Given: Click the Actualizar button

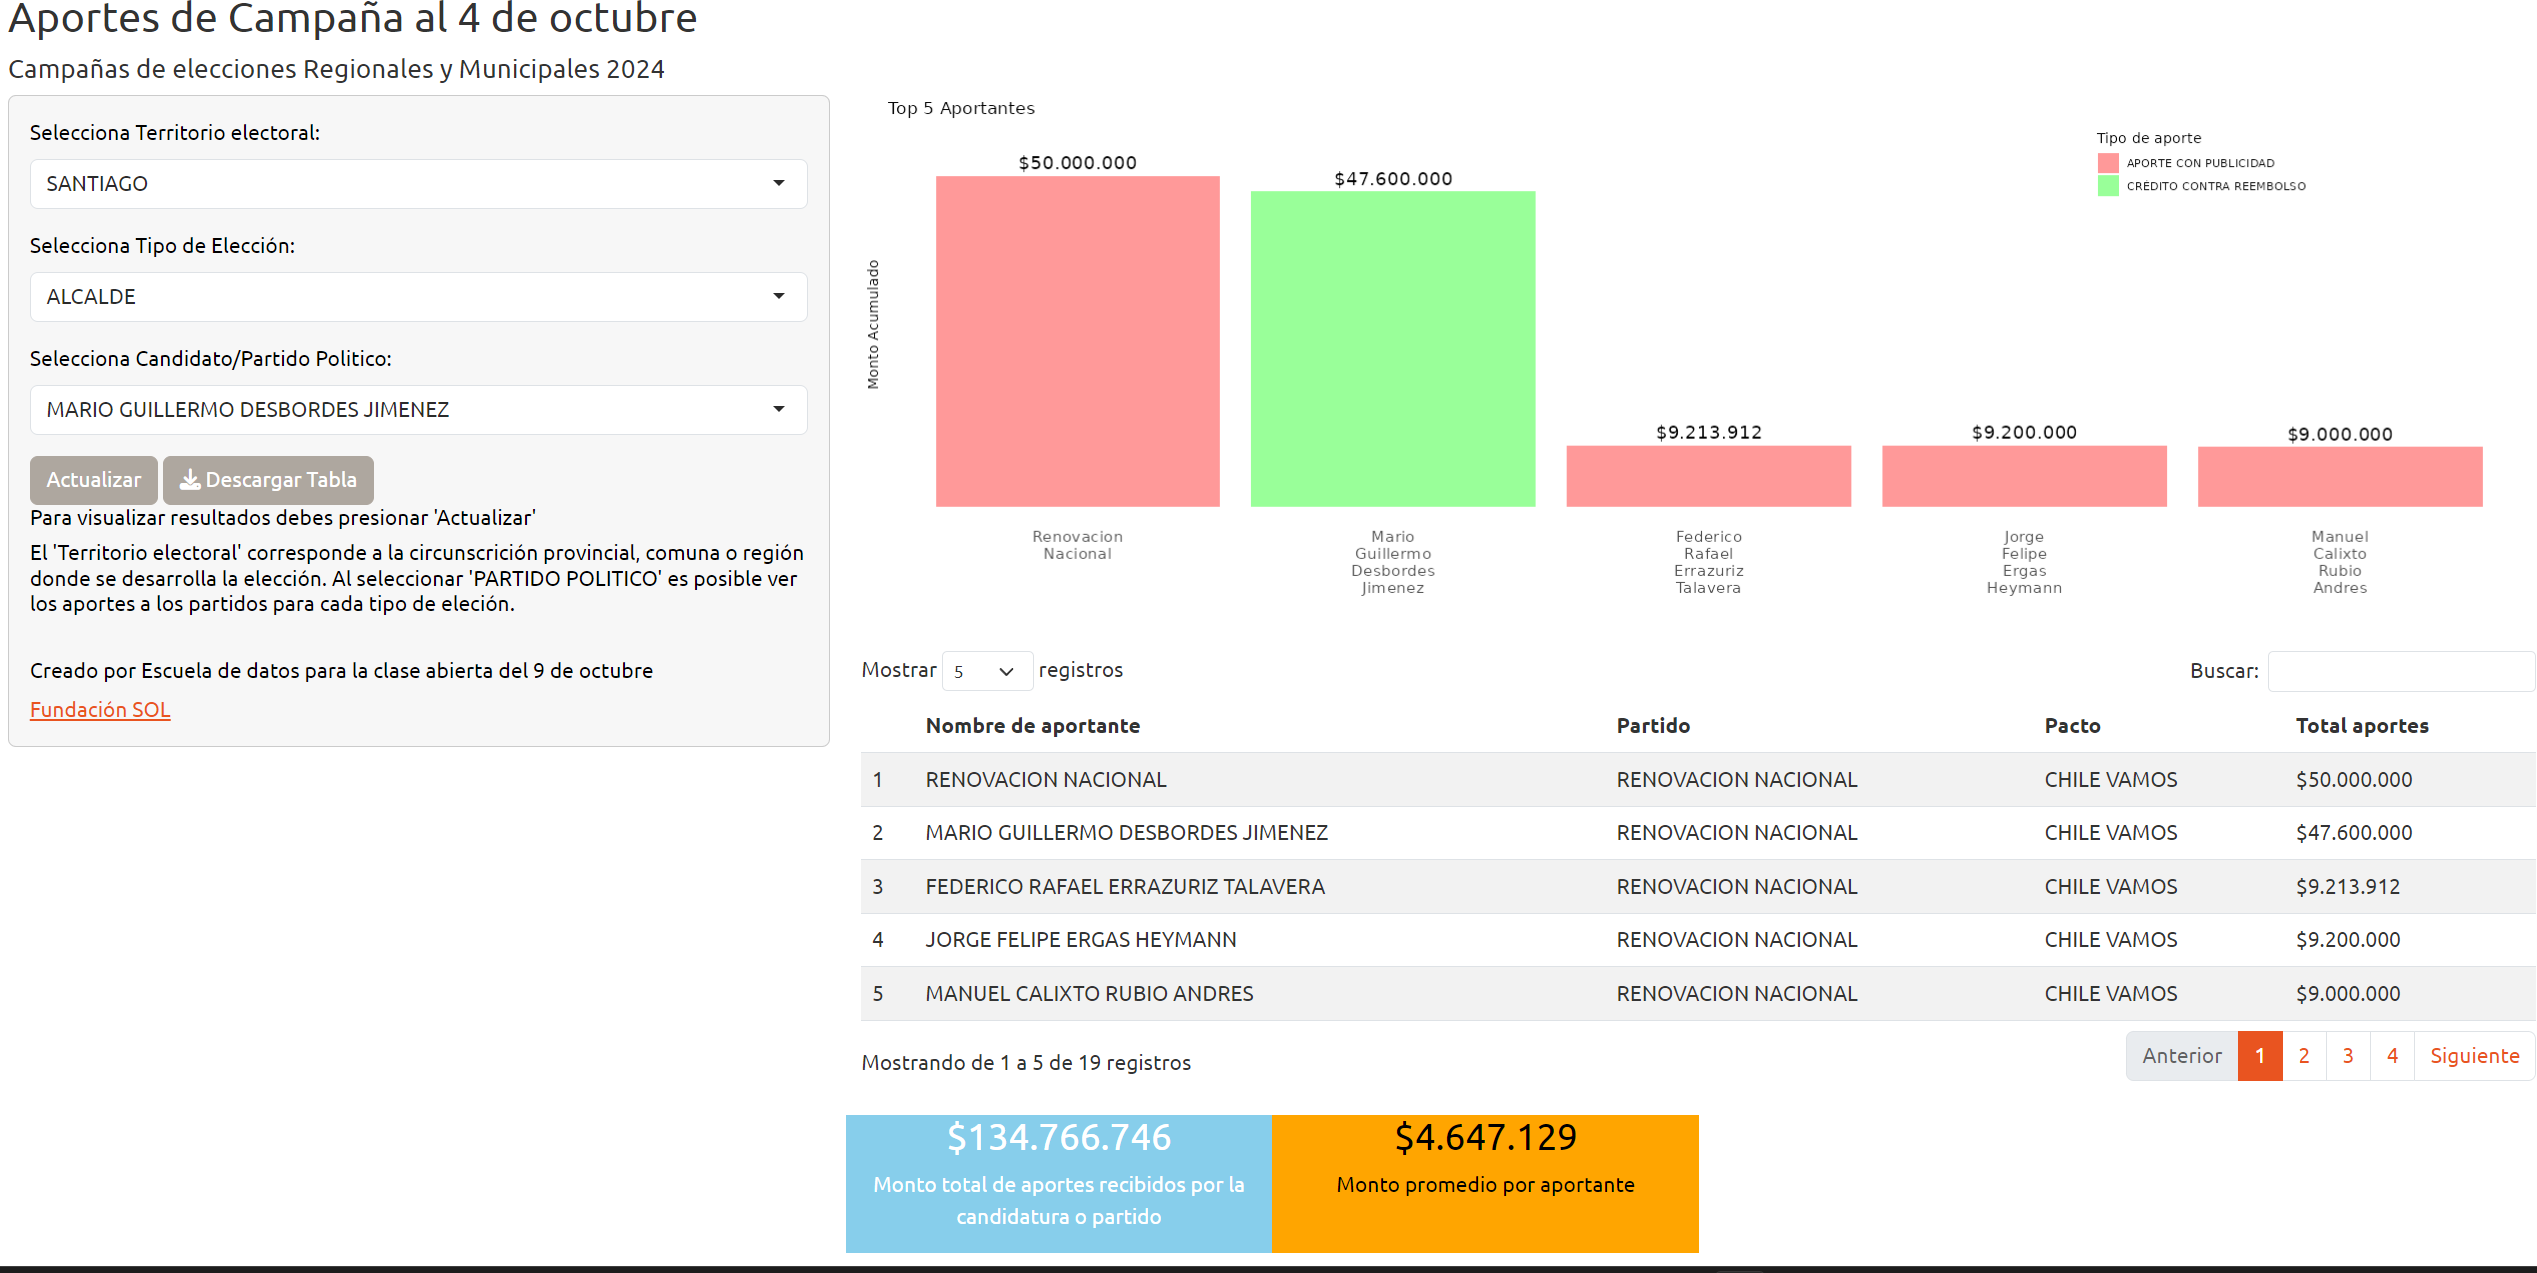Looking at the screenshot, I should click(x=93, y=480).
